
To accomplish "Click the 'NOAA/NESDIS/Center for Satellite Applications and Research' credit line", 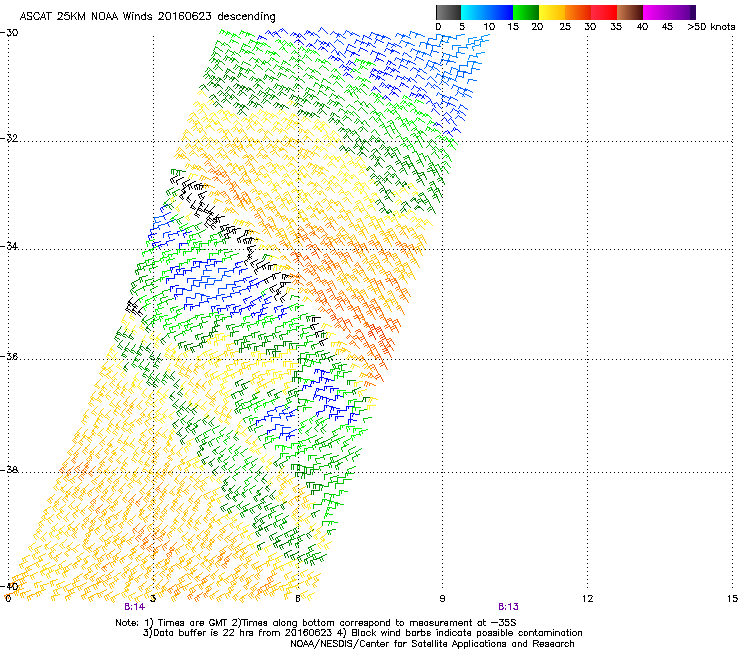I will coord(432,644).
